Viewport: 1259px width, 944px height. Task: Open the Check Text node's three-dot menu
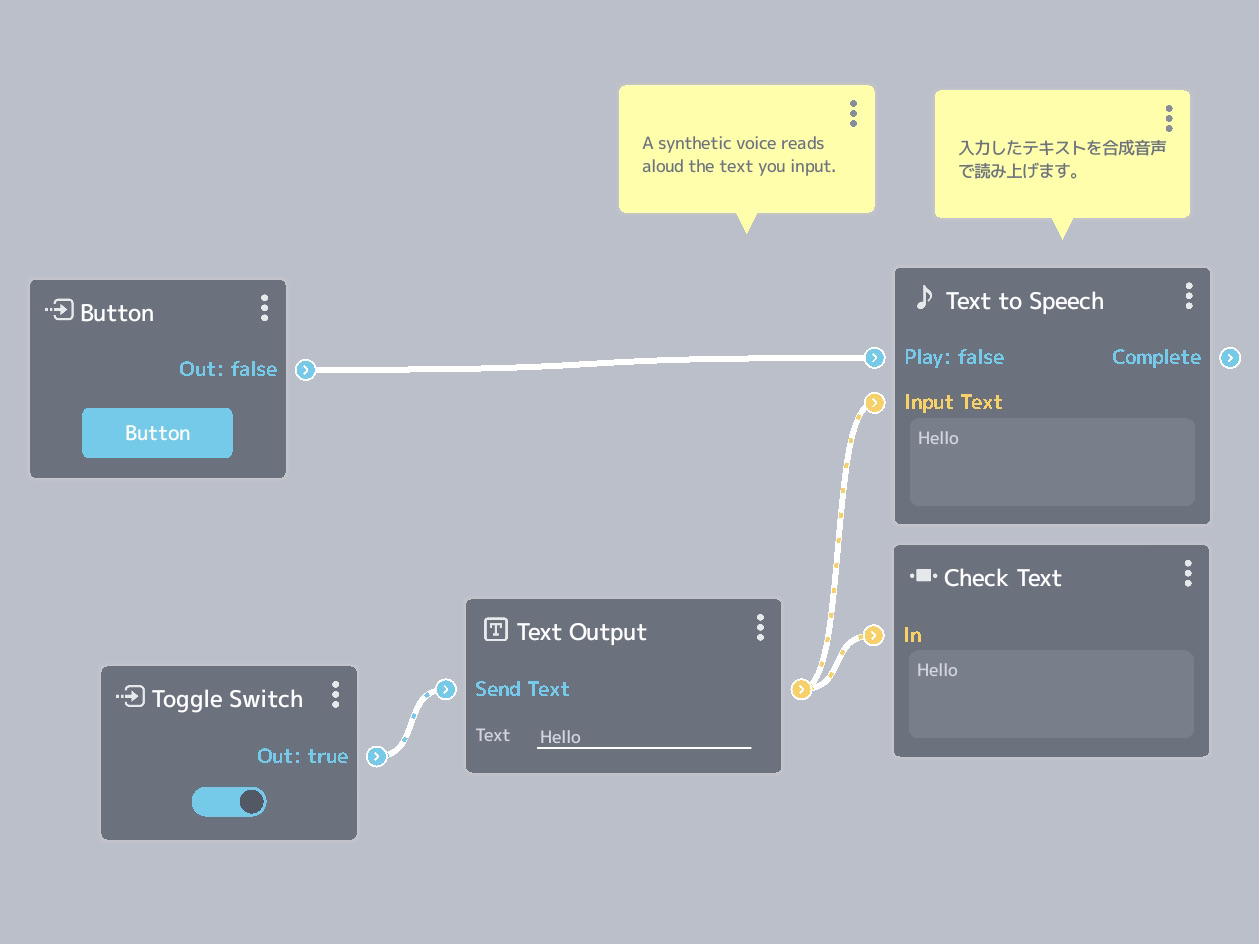[1187, 573]
